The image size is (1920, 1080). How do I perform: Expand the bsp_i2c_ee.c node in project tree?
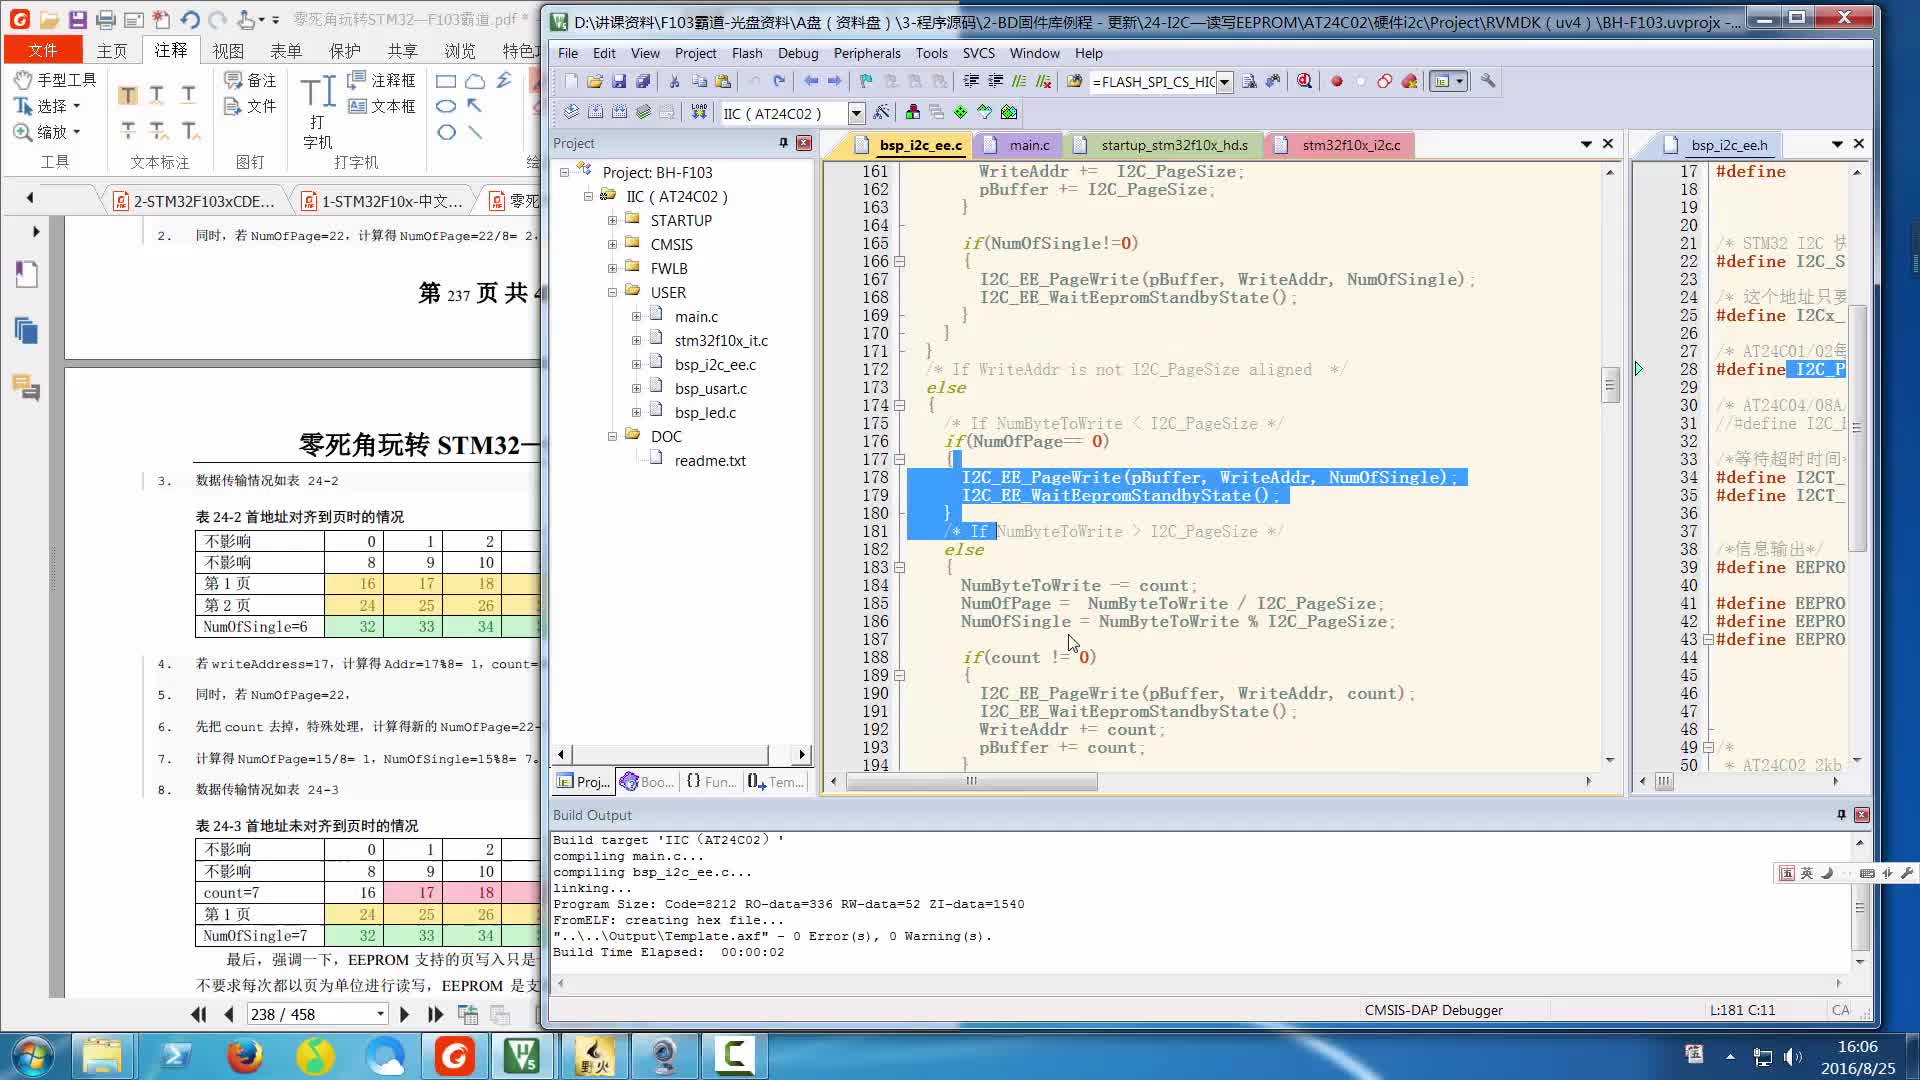tap(636, 365)
